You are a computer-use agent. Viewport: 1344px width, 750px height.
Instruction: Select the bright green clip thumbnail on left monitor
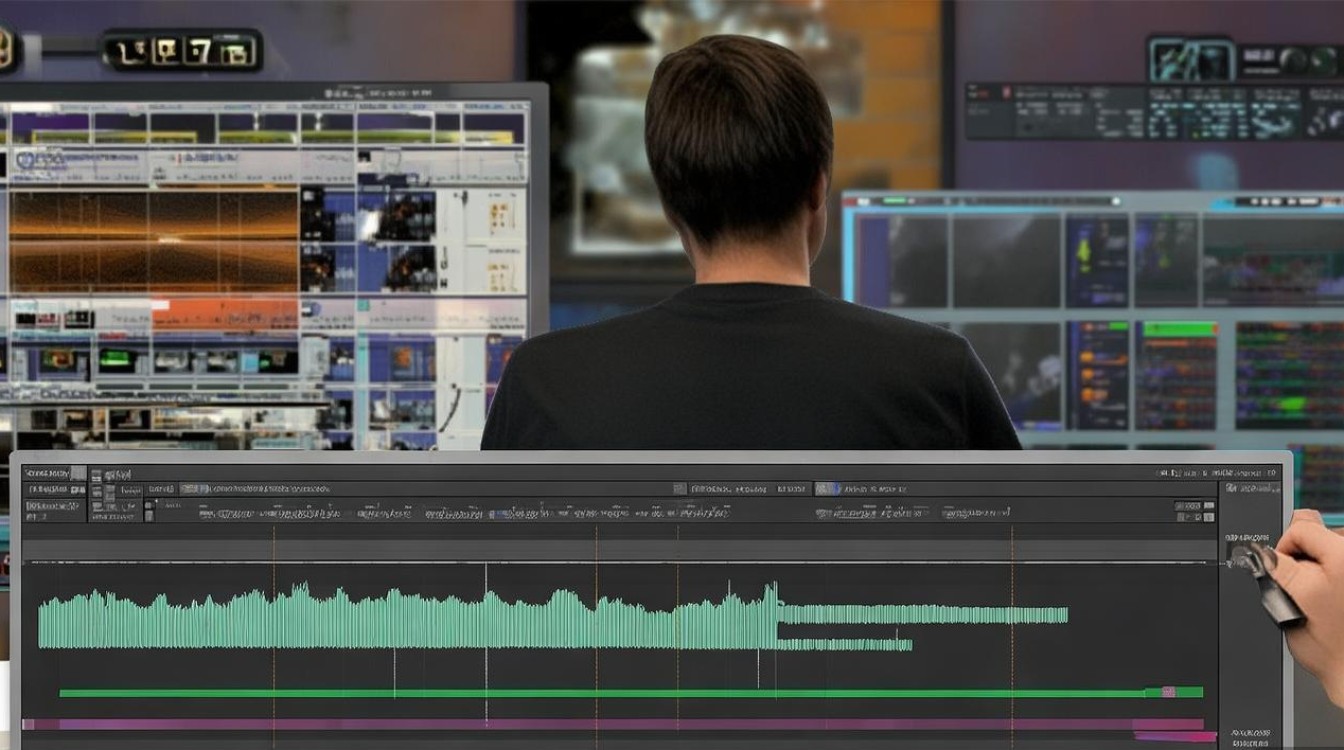[x=116, y=359]
